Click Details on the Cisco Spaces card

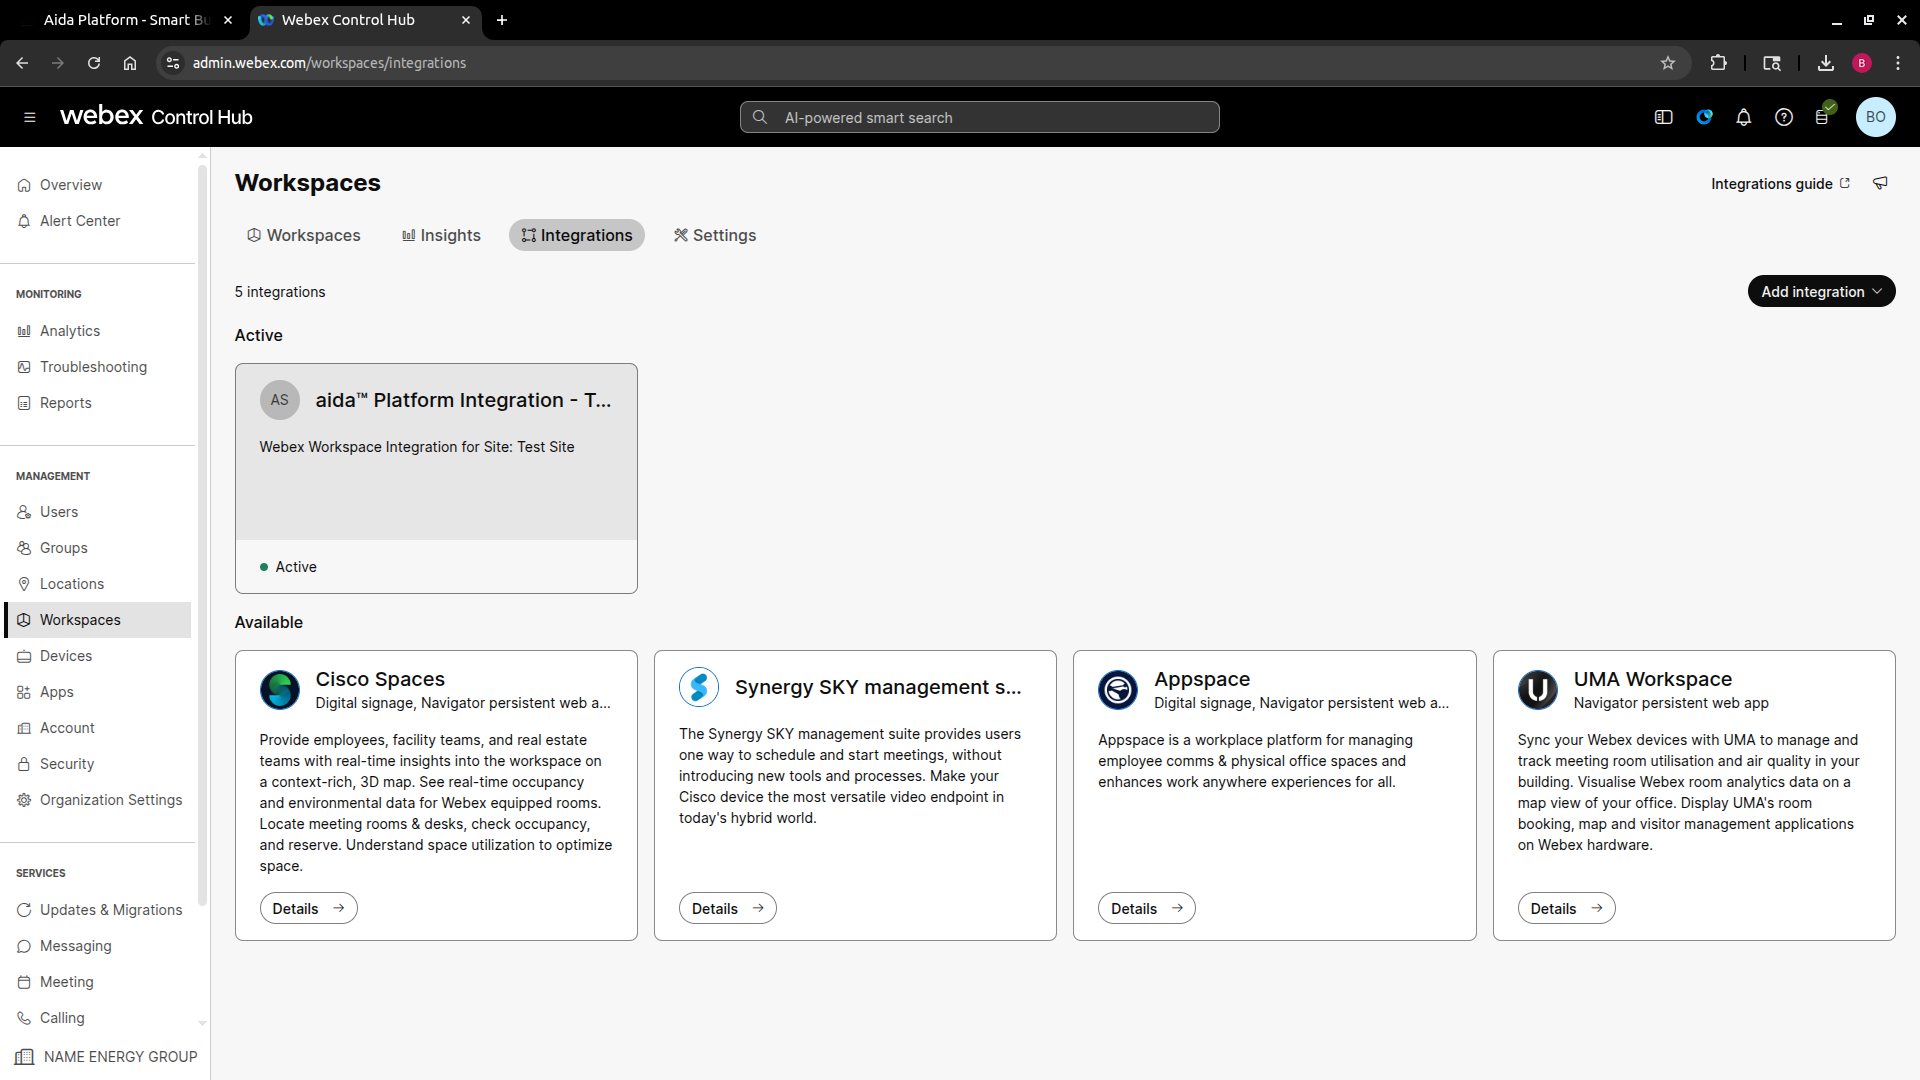(x=307, y=908)
